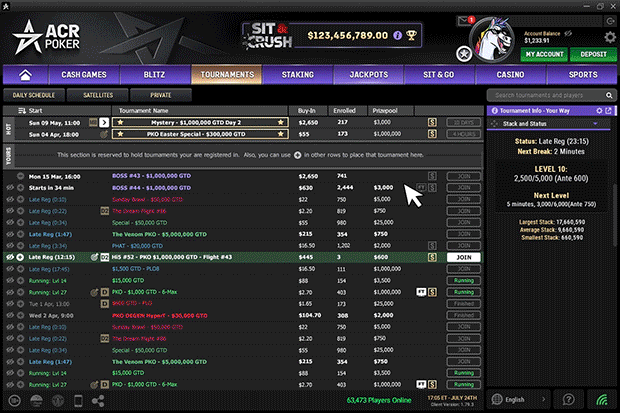
Task: Click the S icon in HiS #52 row
Action: [432, 257]
